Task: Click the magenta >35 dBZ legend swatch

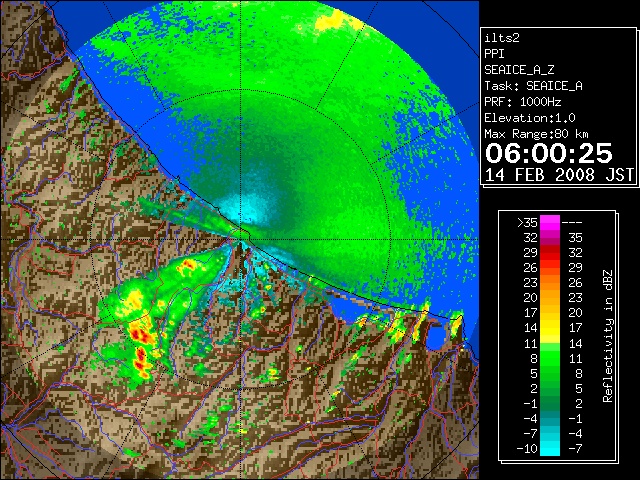Action: [x=550, y=223]
